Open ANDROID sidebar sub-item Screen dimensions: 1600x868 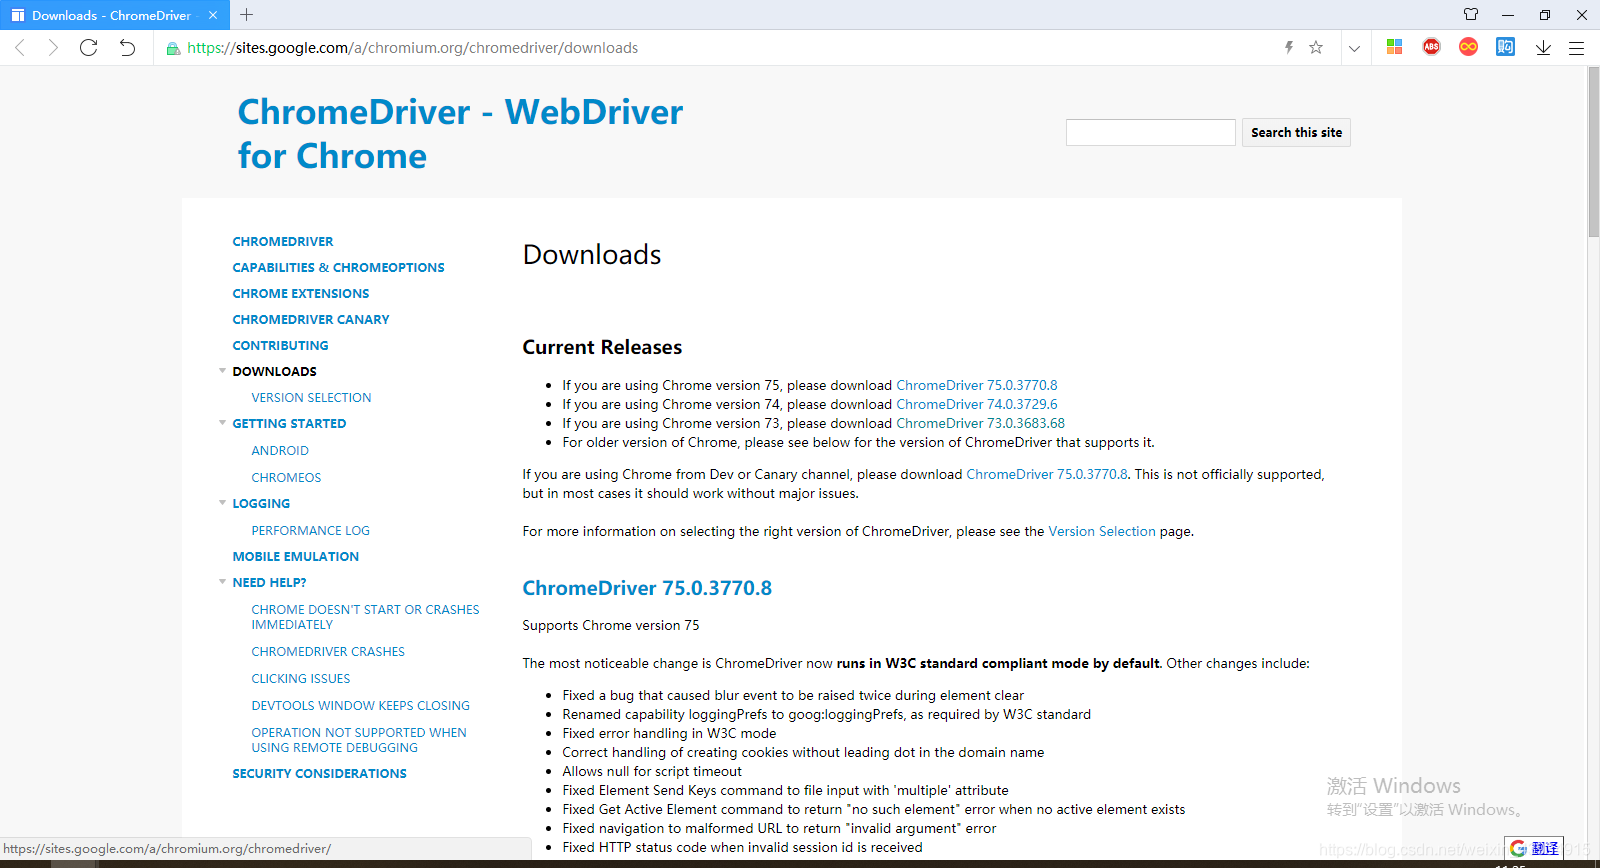[x=280, y=451]
